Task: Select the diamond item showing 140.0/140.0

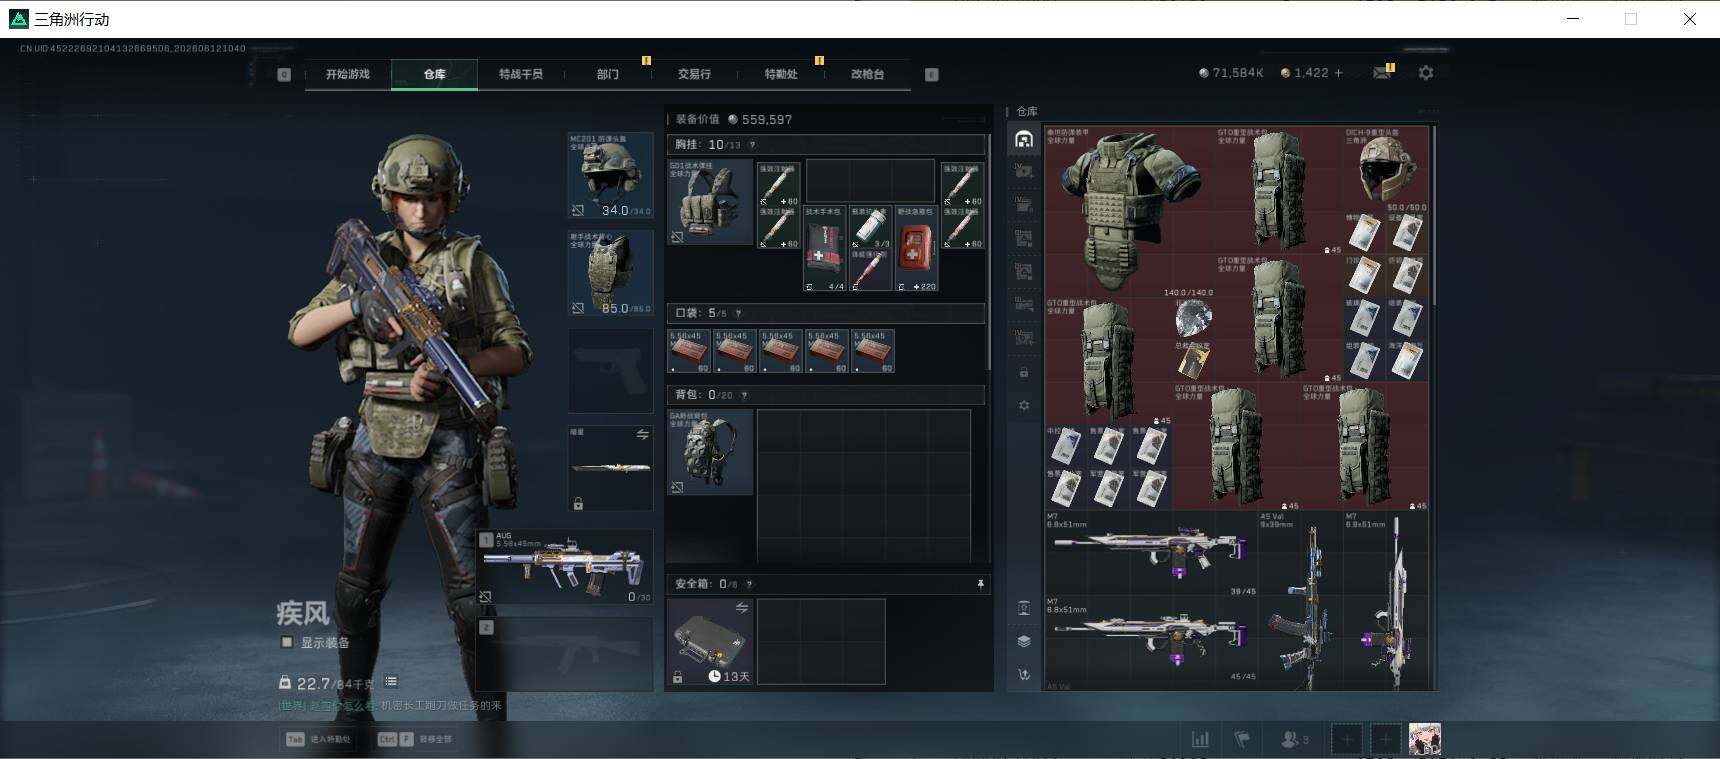Action: click(x=1194, y=318)
